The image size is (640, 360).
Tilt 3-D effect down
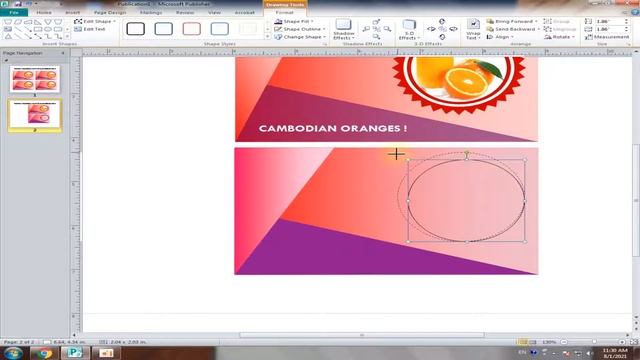(x=442, y=37)
